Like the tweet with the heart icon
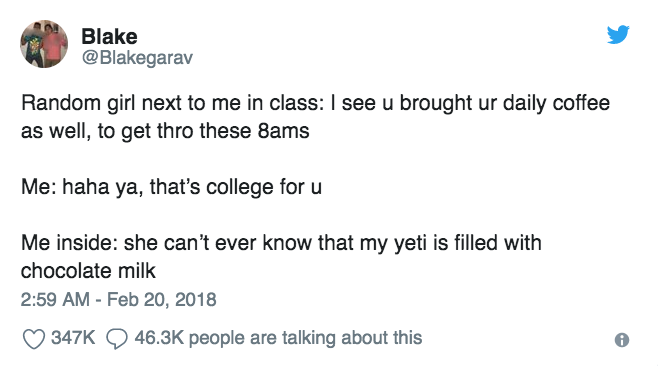The height and width of the screenshot is (366, 658). click(34, 339)
